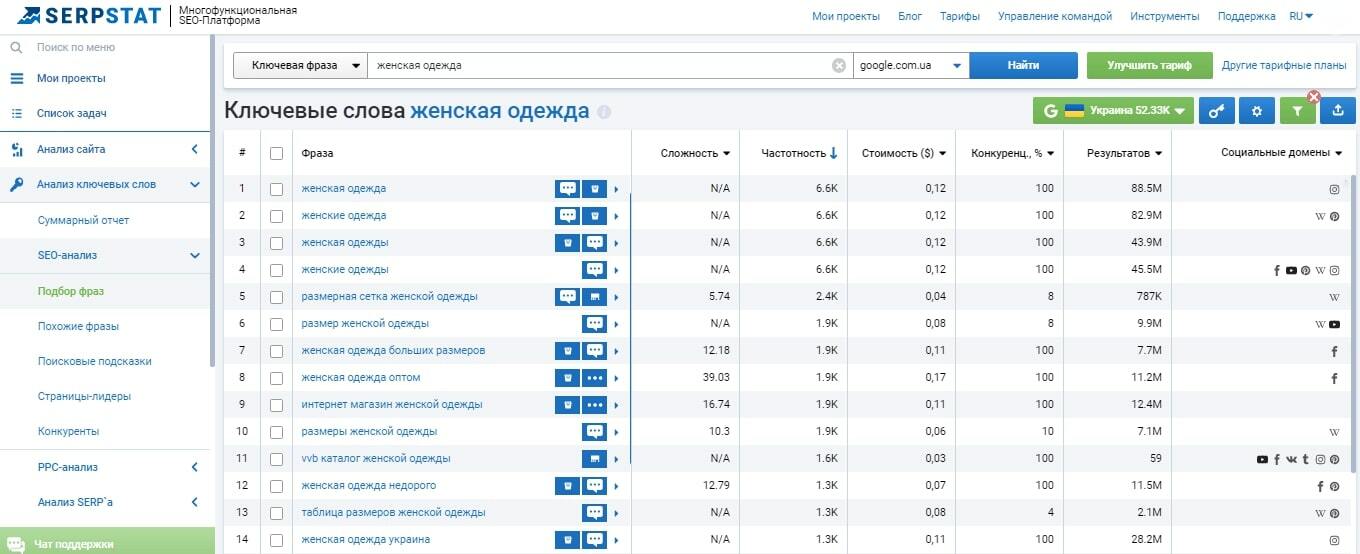Open 'Страницы-лидеры' in the sidebar
Viewport: 1360px width, 554px height.
coord(84,396)
